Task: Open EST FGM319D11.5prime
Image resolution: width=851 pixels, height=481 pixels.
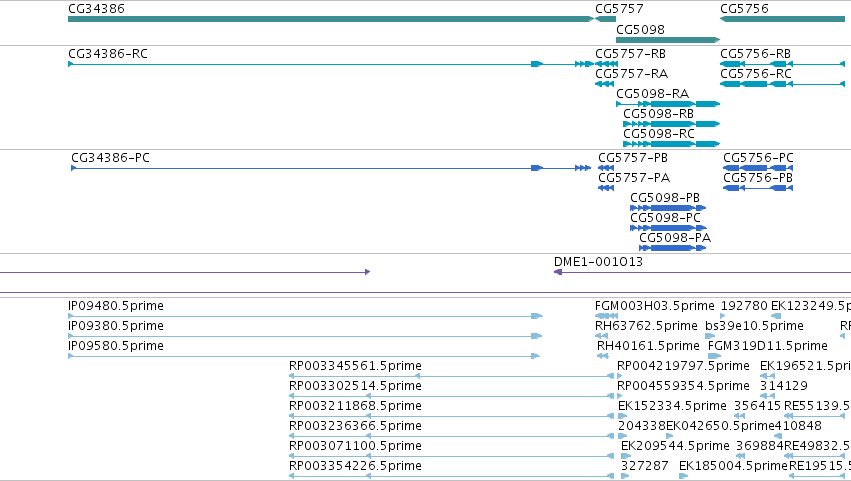Action: click(x=767, y=346)
